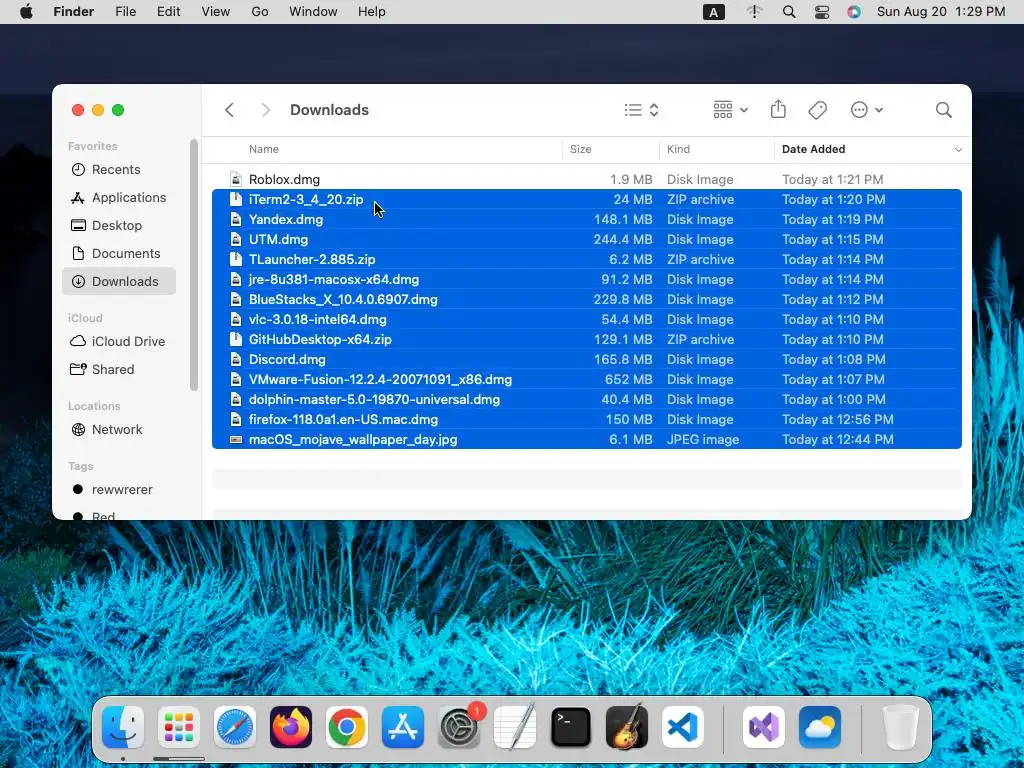Screen dimensions: 1024x768
Task: Select the Discord.dmg file
Action: (x=586, y=360)
